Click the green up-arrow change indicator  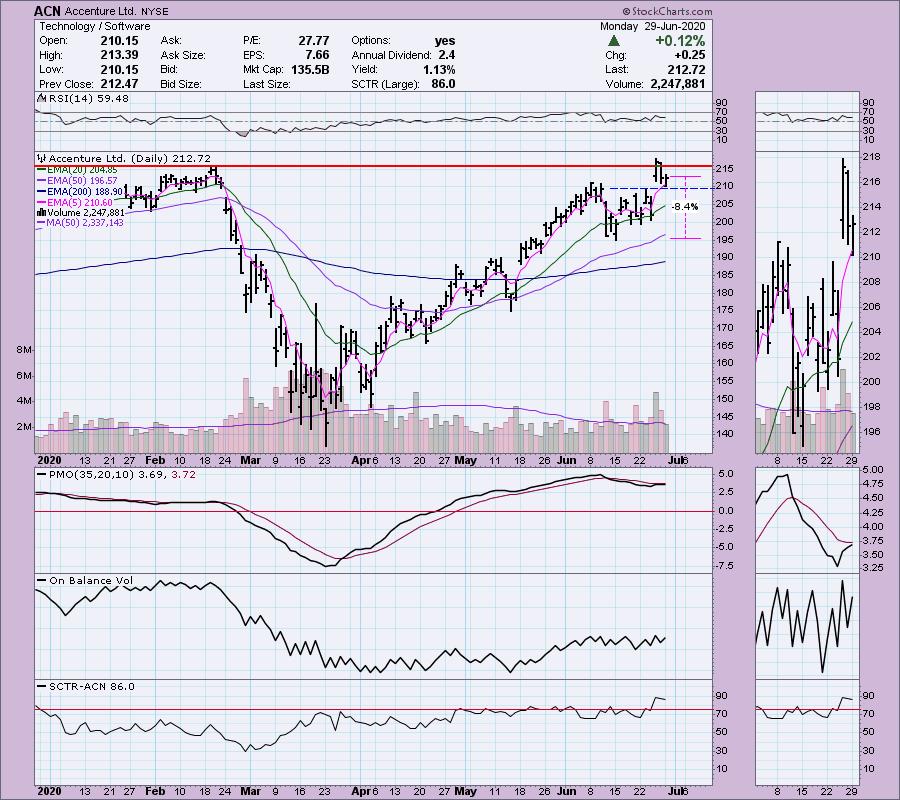(614, 41)
